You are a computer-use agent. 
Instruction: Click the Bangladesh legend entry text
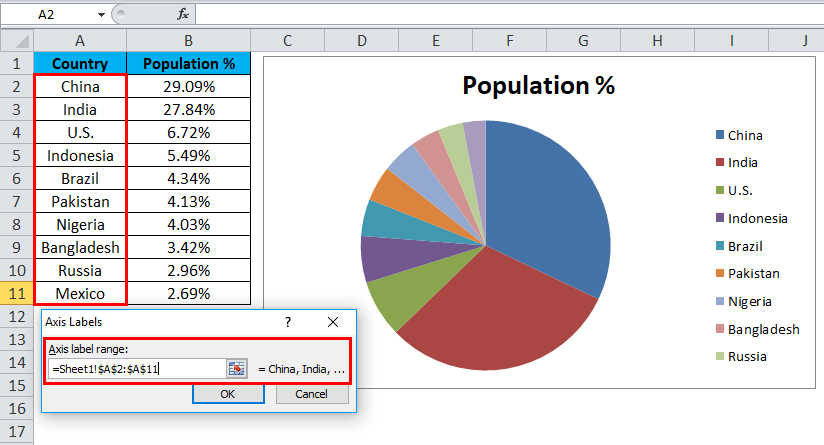click(x=764, y=329)
